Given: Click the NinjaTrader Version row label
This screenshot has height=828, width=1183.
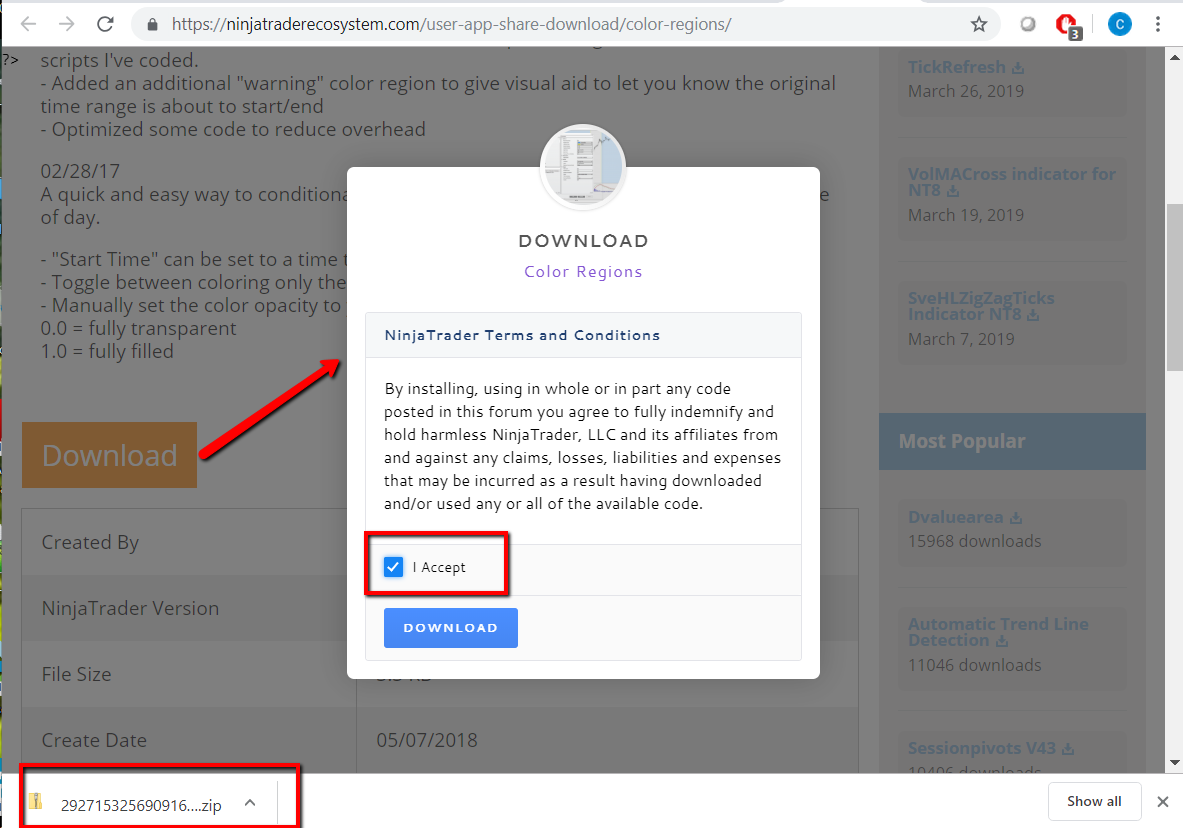Looking at the screenshot, I should [x=131, y=608].
